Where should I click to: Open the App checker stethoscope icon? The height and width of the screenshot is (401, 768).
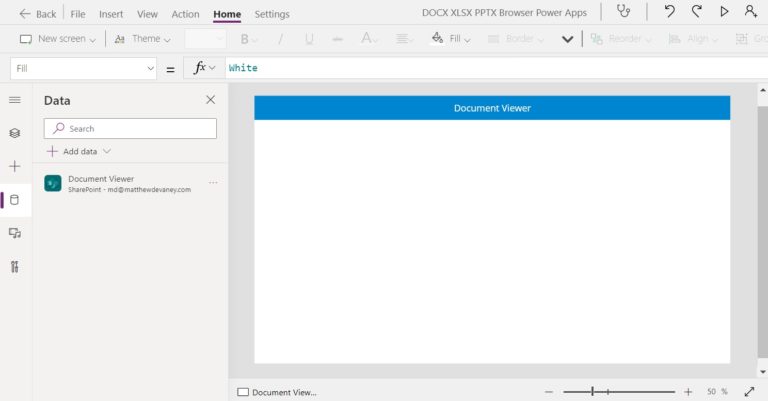[x=624, y=12]
